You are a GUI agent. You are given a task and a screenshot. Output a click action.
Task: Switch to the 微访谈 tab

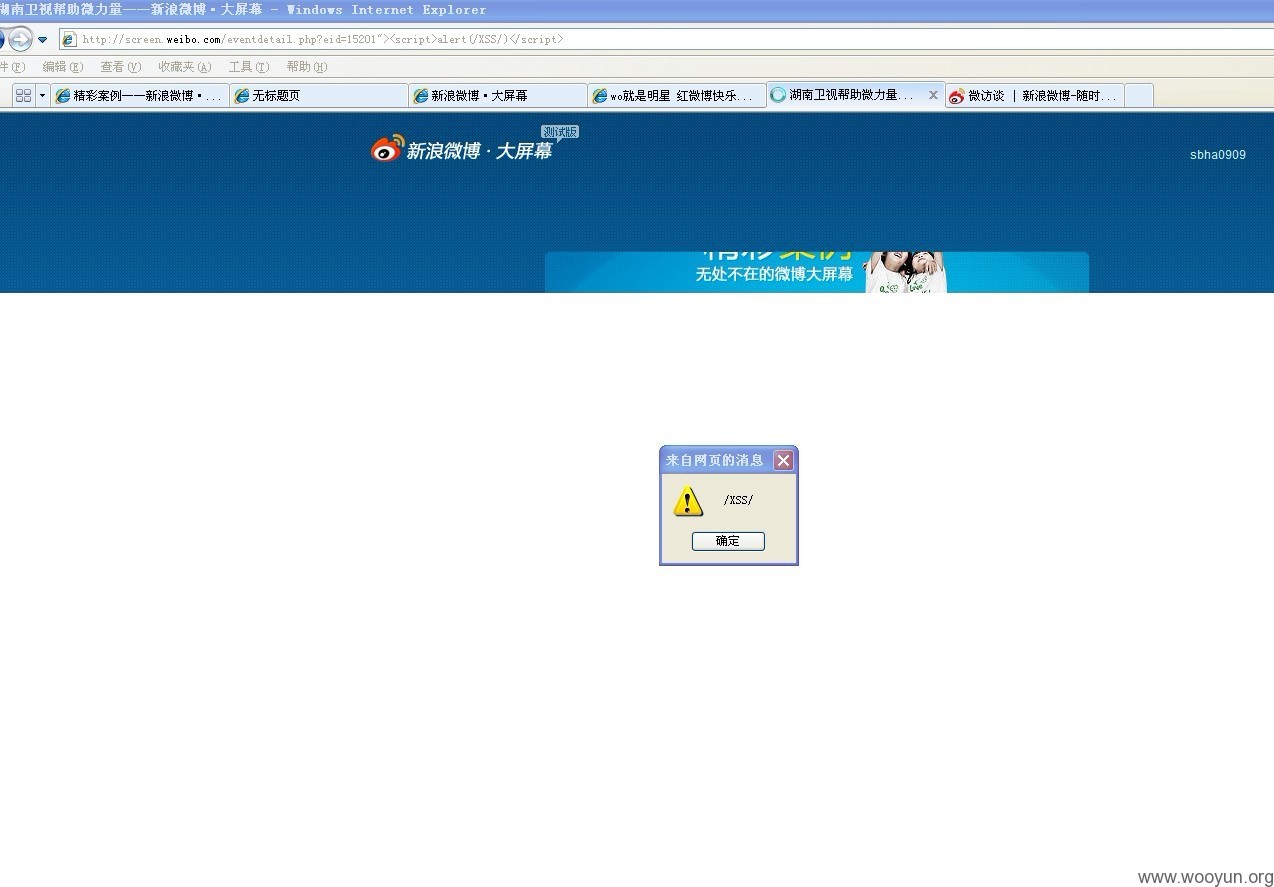(x=1035, y=96)
